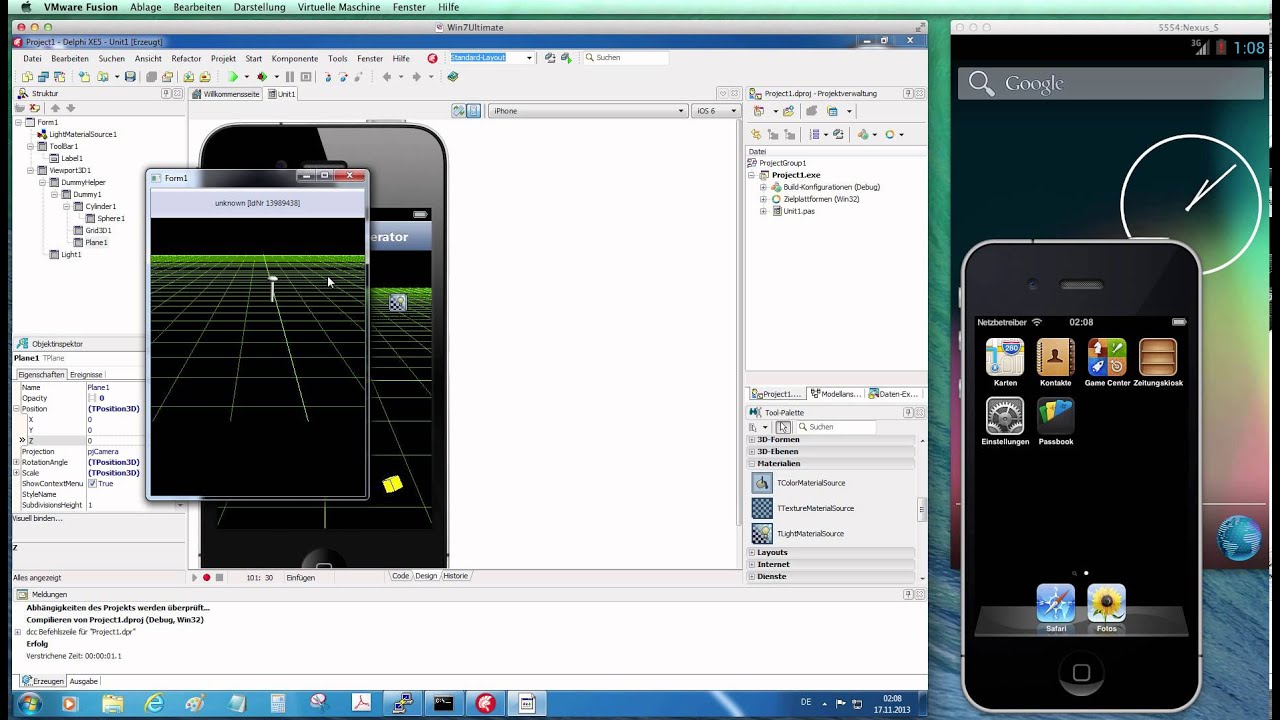Click the Save disk icon in Delphi toolbar
The width and height of the screenshot is (1280, 720).
click(x=130, y=77)
